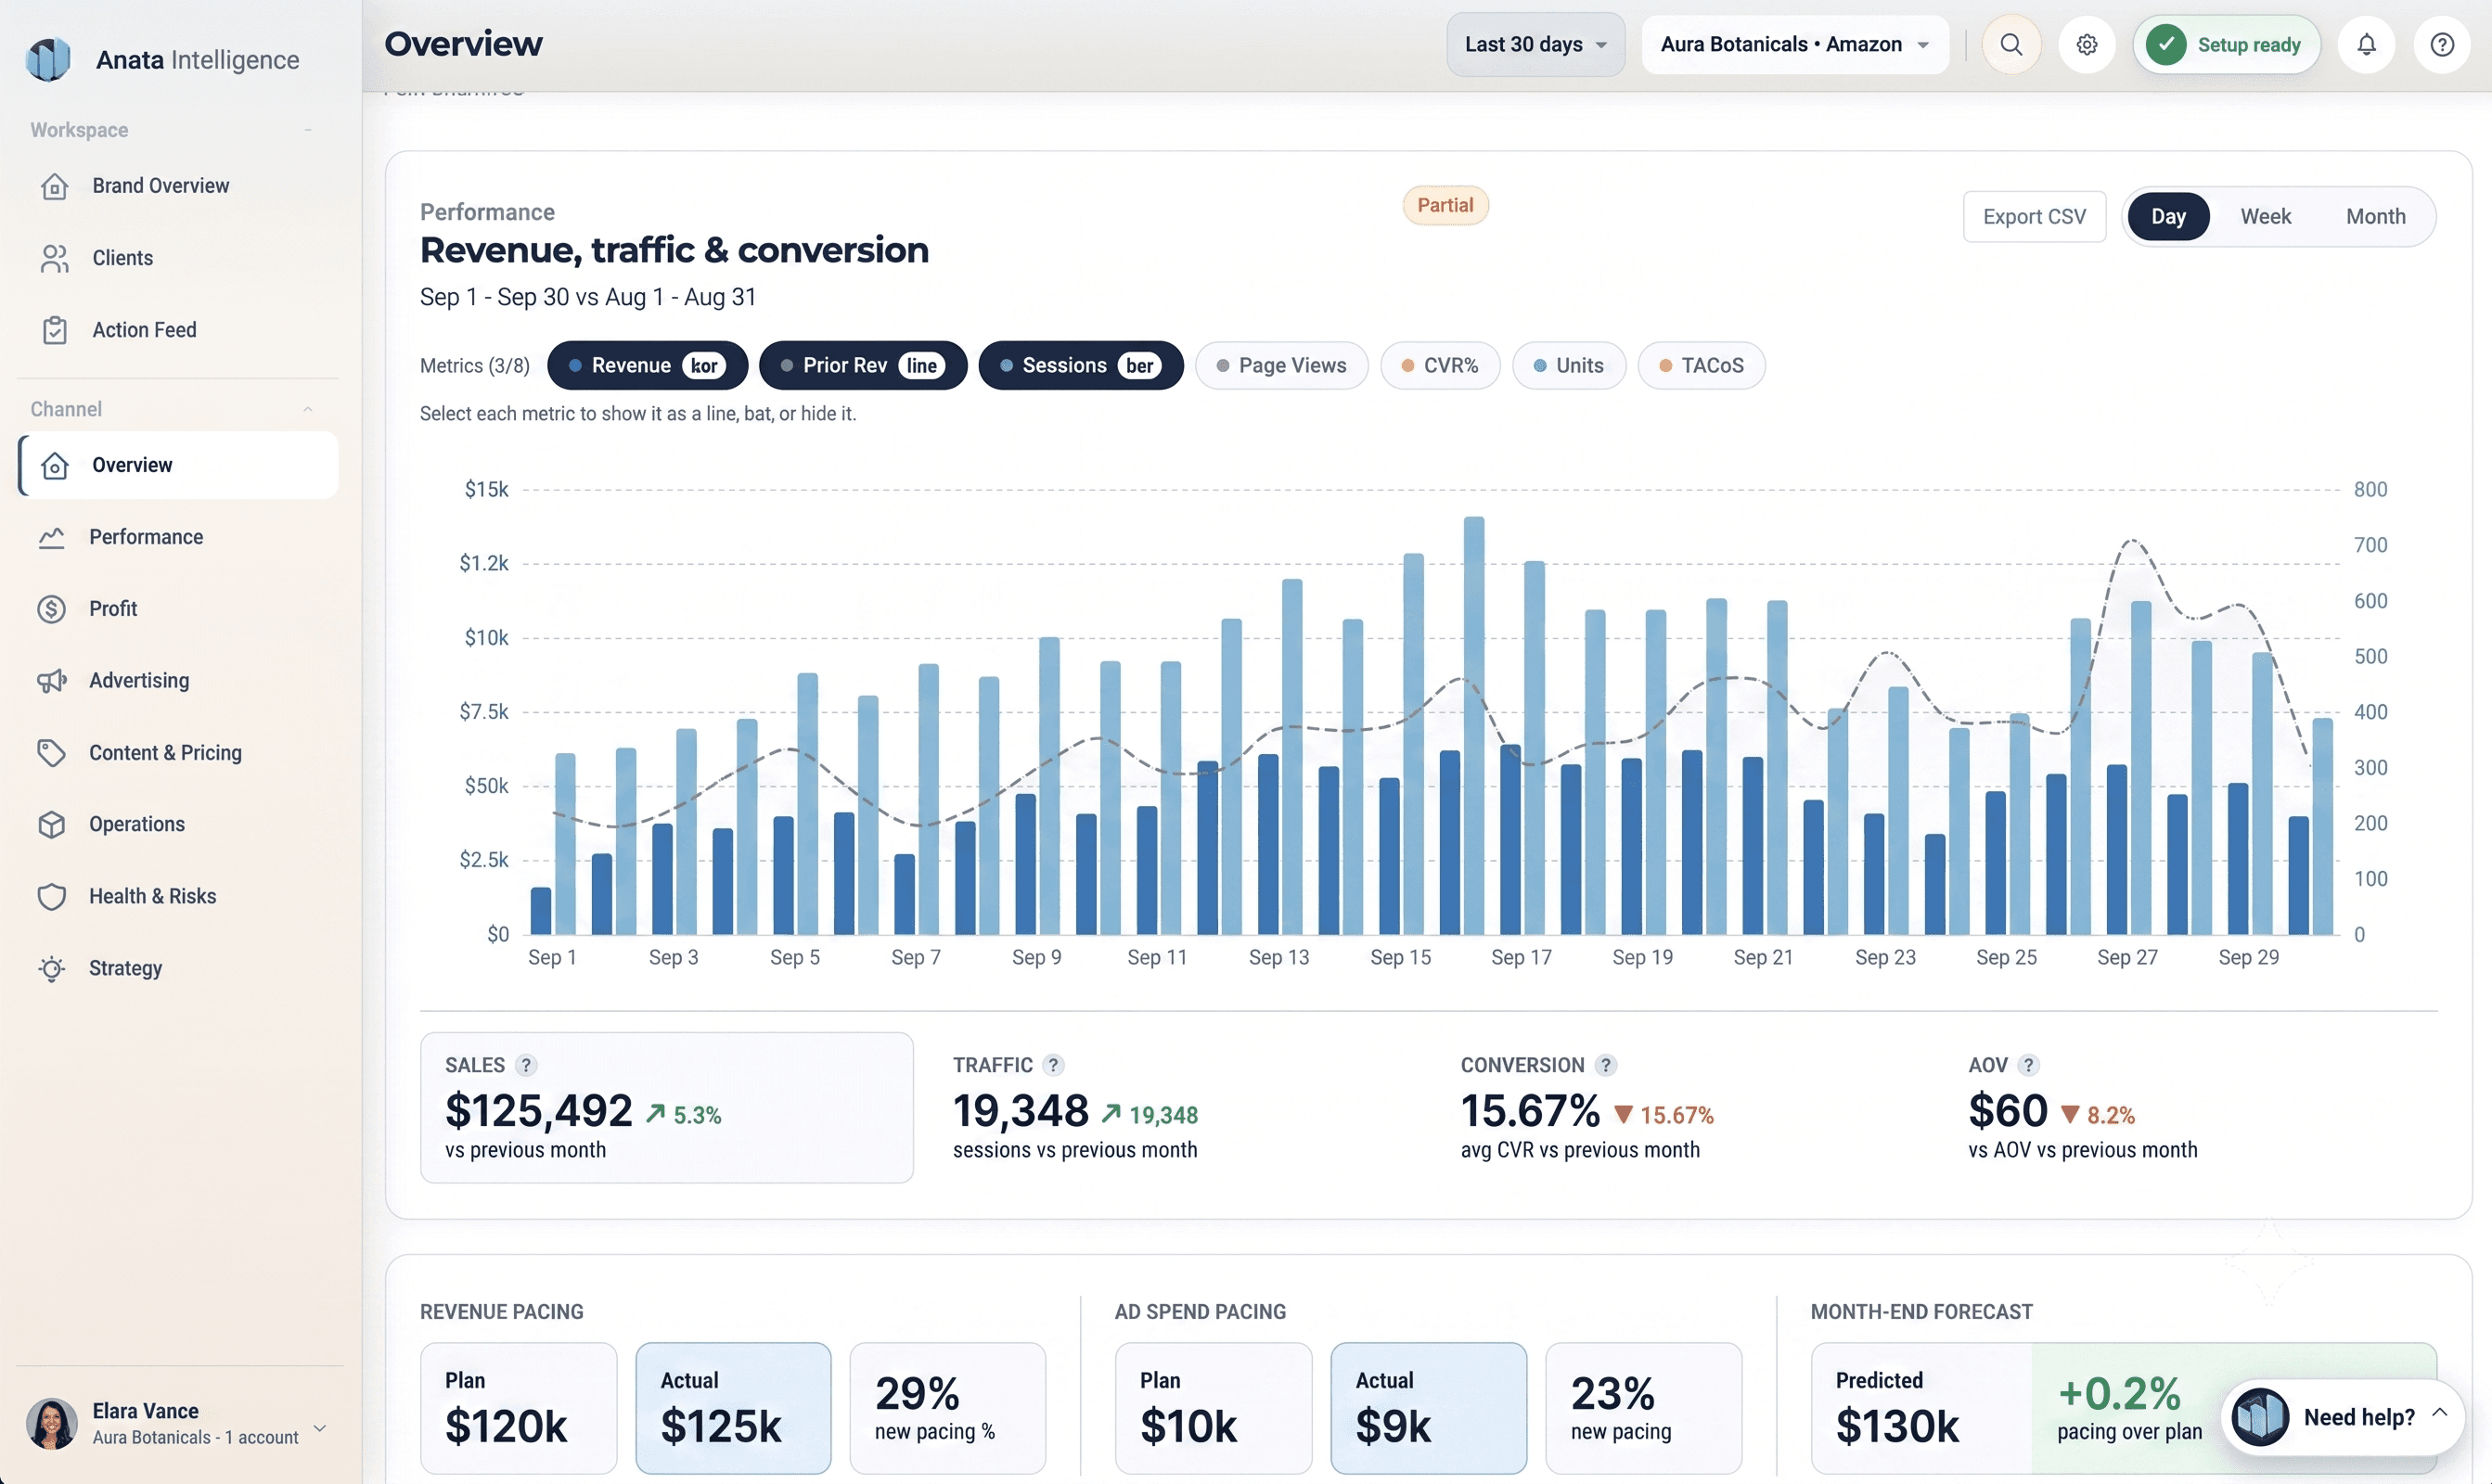The width and height of the screenshot is (2492, 1484).
Task: Open Aura Botanicals • Amazon account selector
Action: pyautogui.click(x=1795, y=44)
